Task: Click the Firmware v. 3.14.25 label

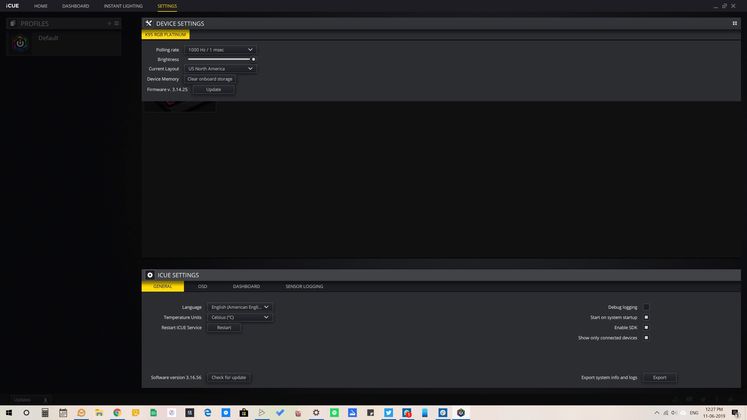Action: 167,90
